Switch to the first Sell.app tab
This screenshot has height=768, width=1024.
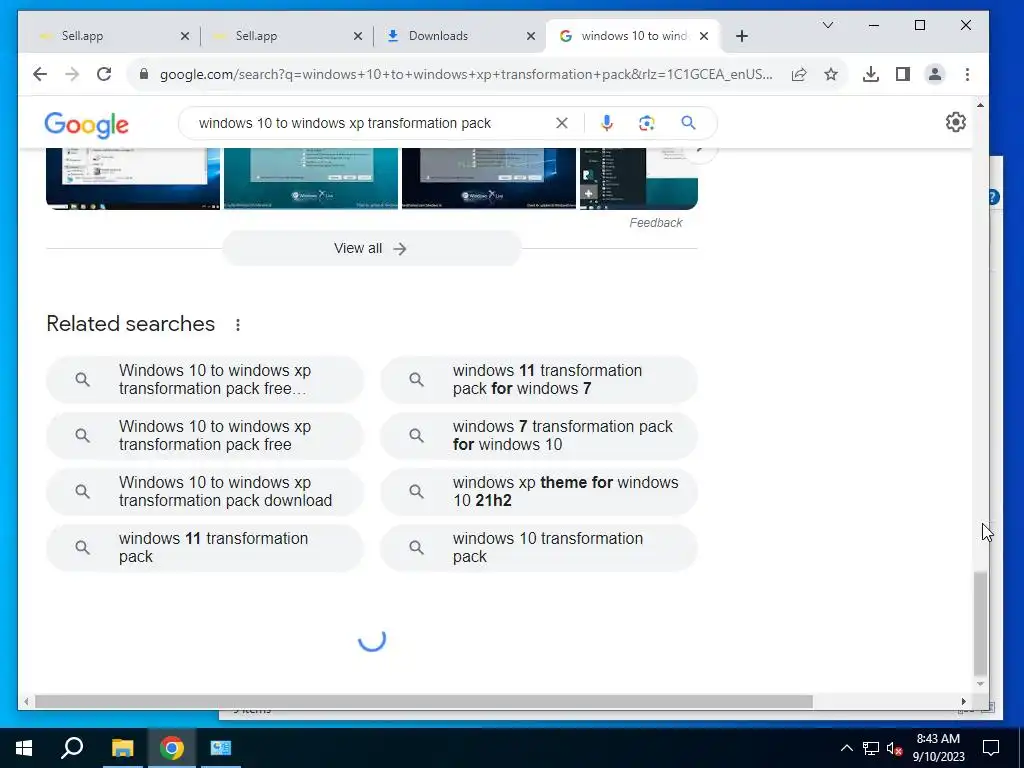click(108, 37)
